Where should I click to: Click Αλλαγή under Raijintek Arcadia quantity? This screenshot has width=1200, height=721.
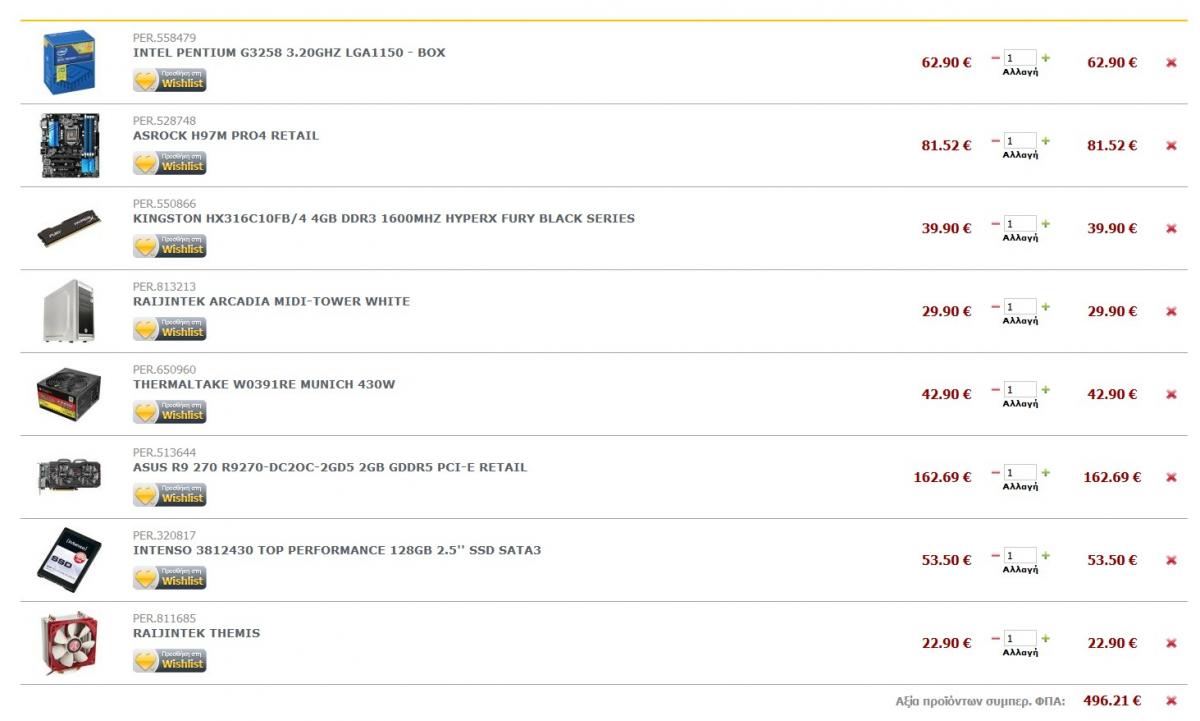[1020, 321]
